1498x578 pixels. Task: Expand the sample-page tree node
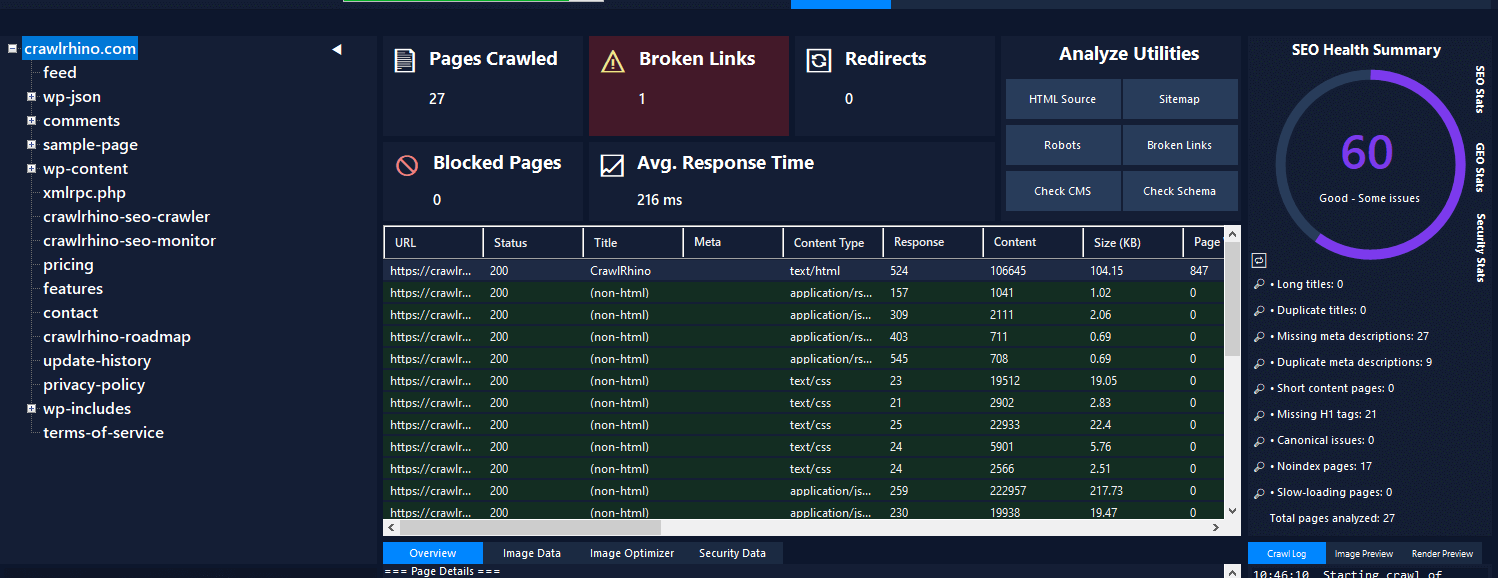tap(32, 144)
